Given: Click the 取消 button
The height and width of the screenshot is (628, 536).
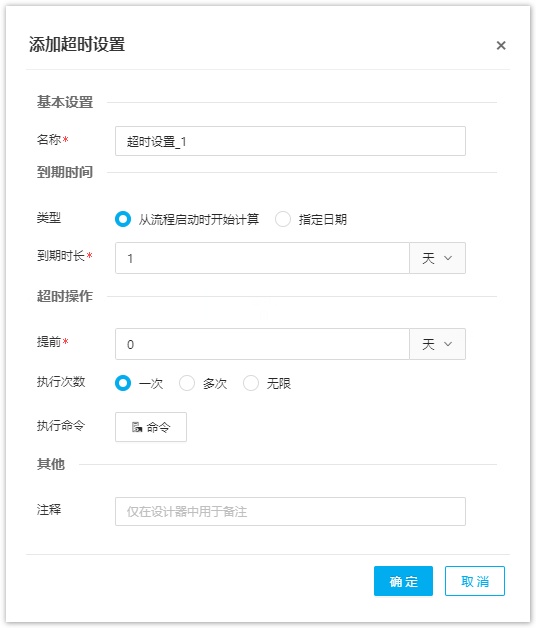Looking at the screenshot, I should [x=475, y=581].
